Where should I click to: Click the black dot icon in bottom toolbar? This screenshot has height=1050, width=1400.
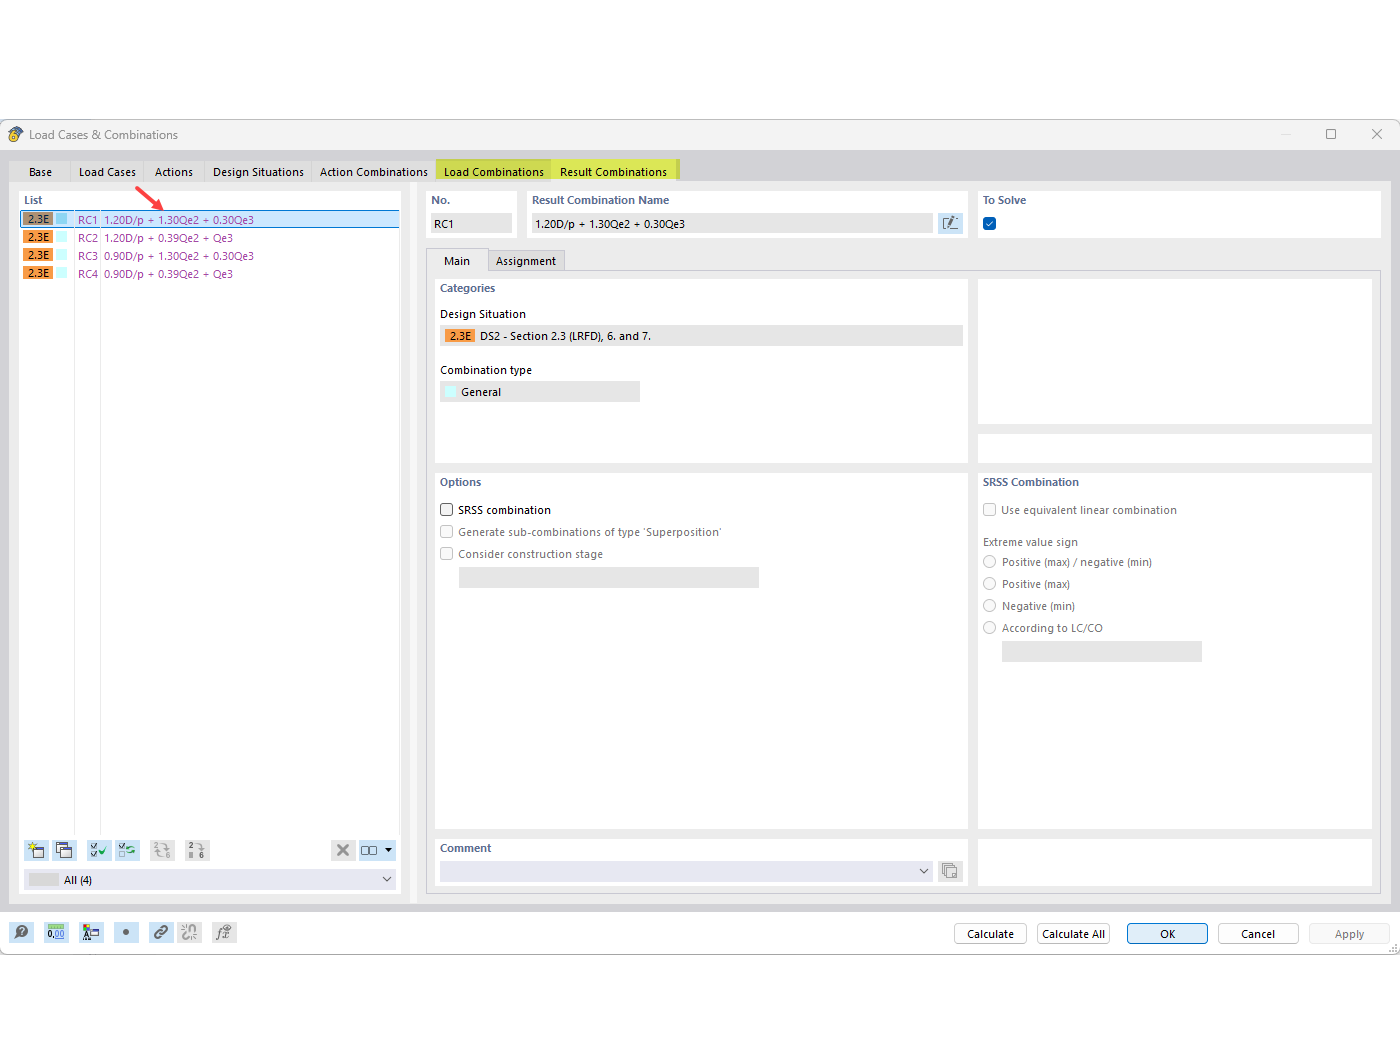click(x=126, y=932)
